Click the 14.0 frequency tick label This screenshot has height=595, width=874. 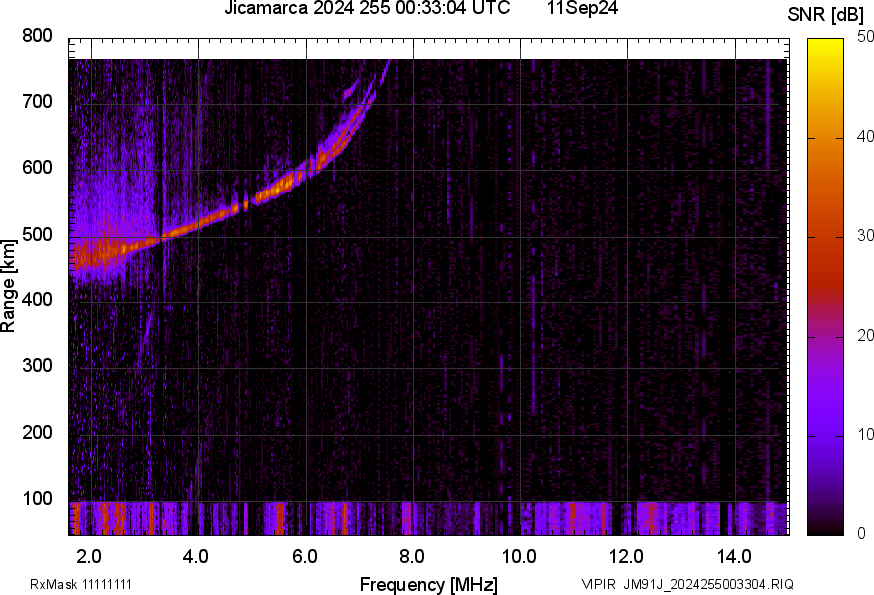tap(734, 555)
